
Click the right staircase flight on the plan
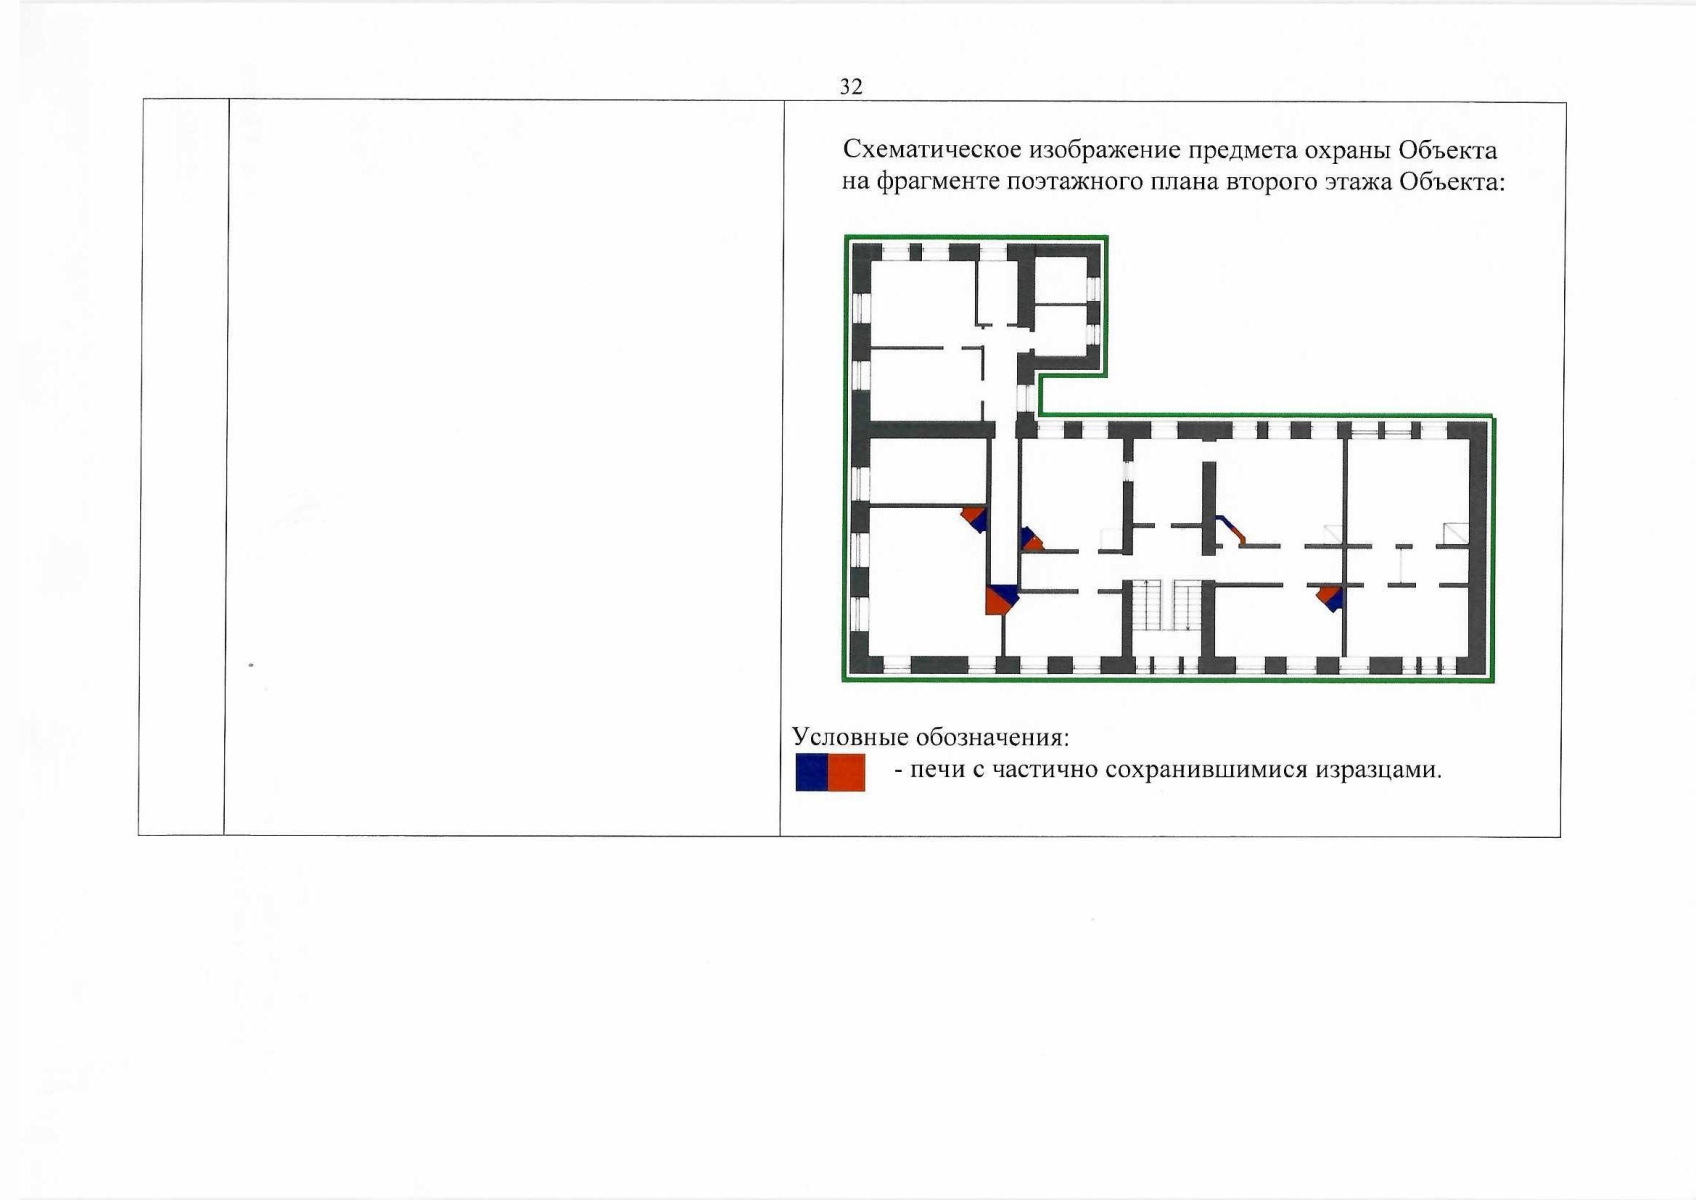pyautogui.click(x=1186, y=605)
